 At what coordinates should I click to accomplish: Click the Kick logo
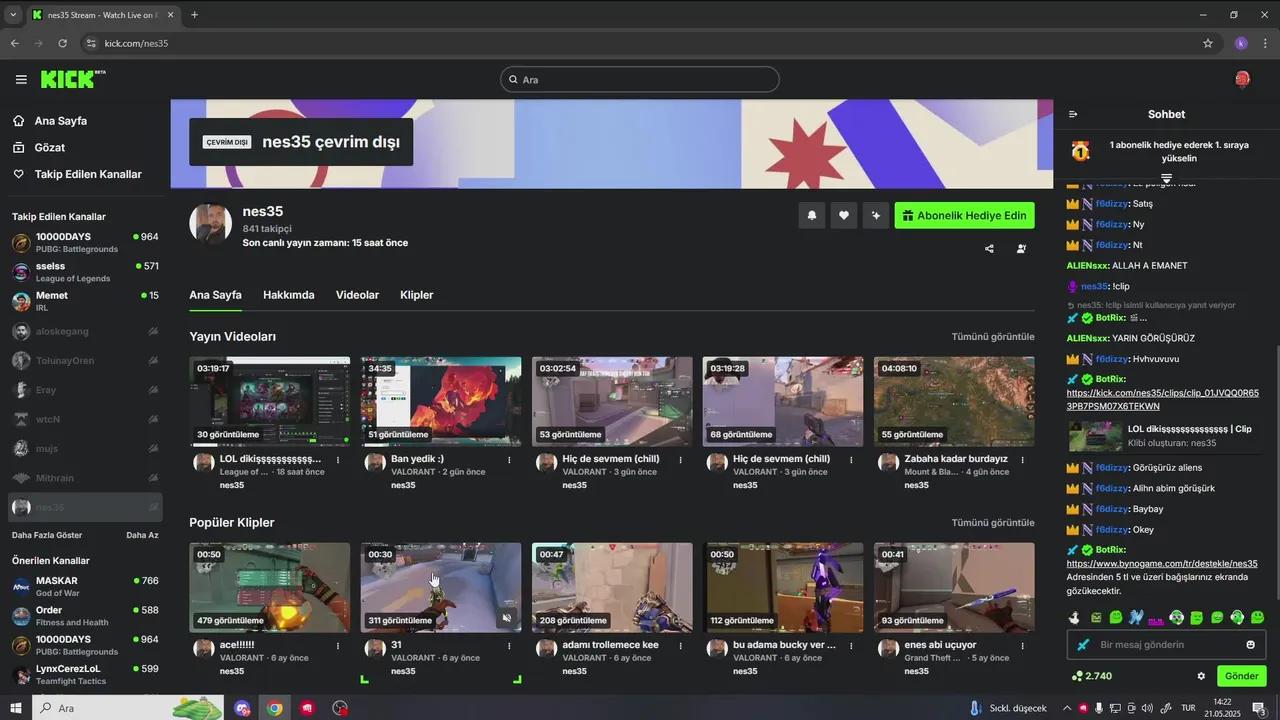coord(73,79)
